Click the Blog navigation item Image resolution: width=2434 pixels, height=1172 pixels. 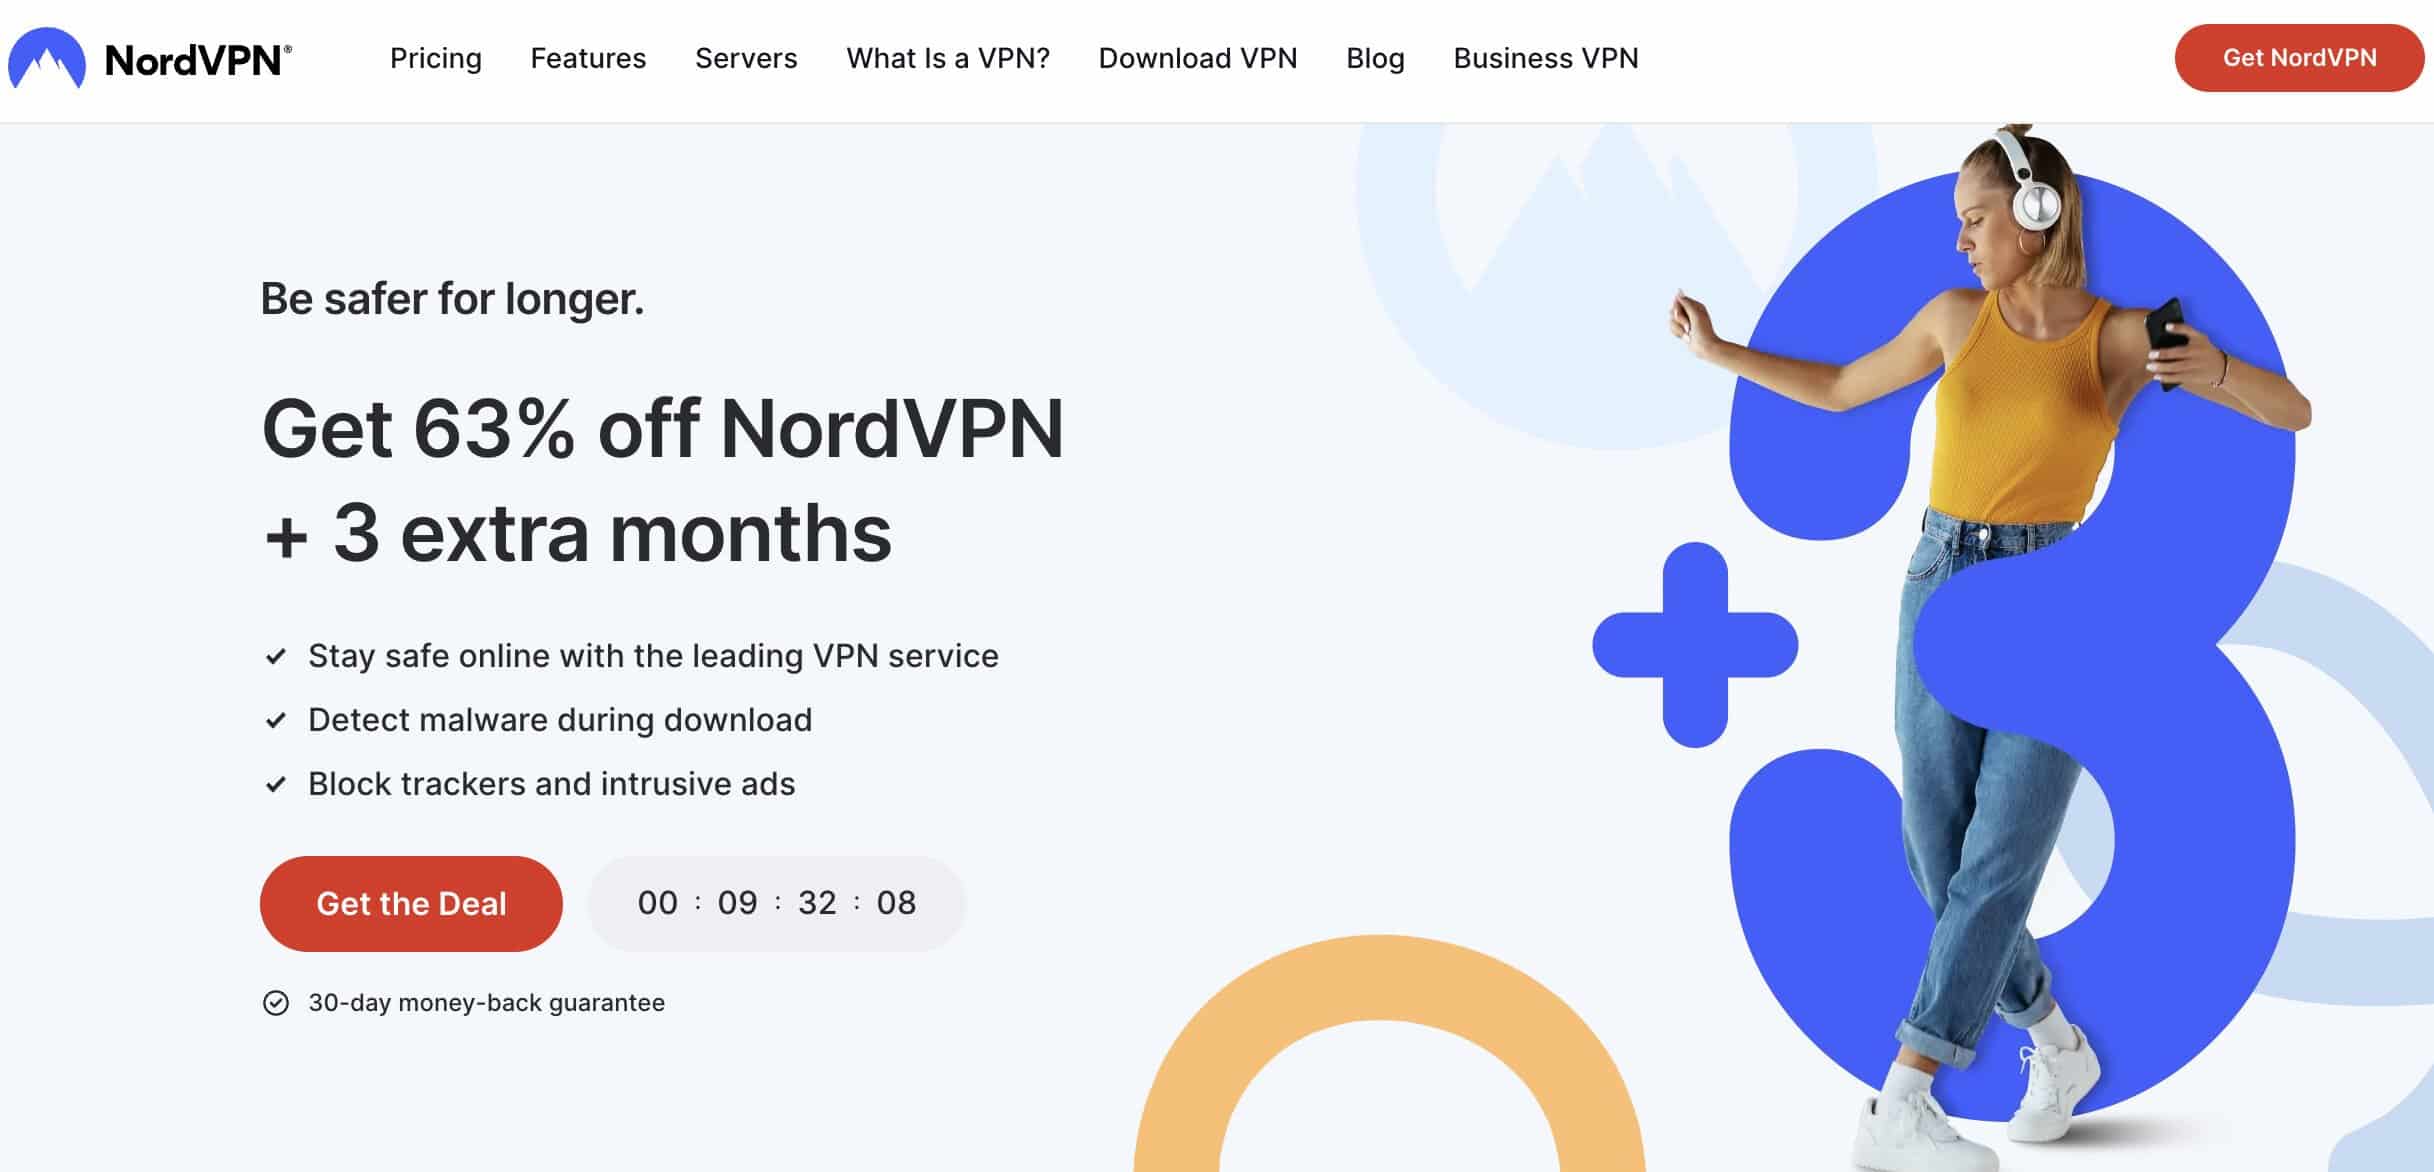[1375, 57]
